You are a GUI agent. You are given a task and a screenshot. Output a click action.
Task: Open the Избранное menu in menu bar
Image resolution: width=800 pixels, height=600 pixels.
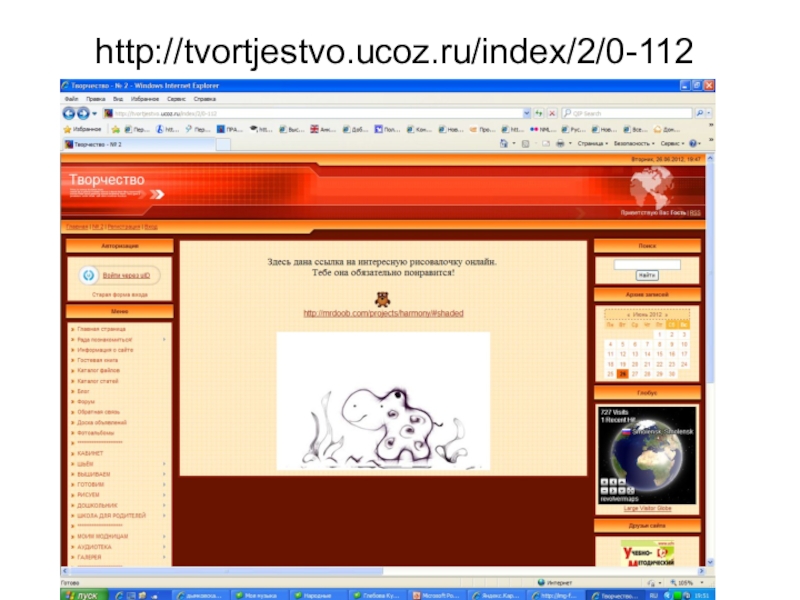(x=145, y=99)
